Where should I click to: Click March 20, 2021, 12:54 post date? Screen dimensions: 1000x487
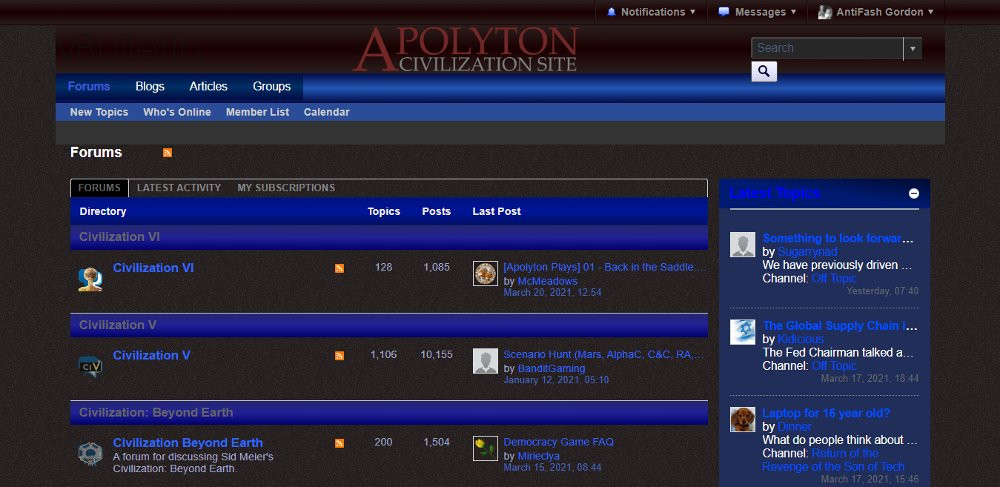click(552, 293)
